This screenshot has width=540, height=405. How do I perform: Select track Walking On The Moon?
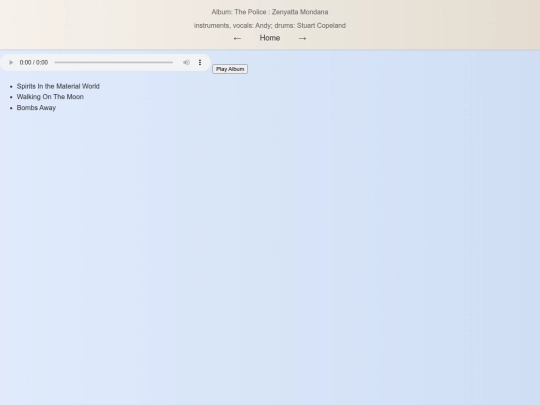[x=50, y=97]
